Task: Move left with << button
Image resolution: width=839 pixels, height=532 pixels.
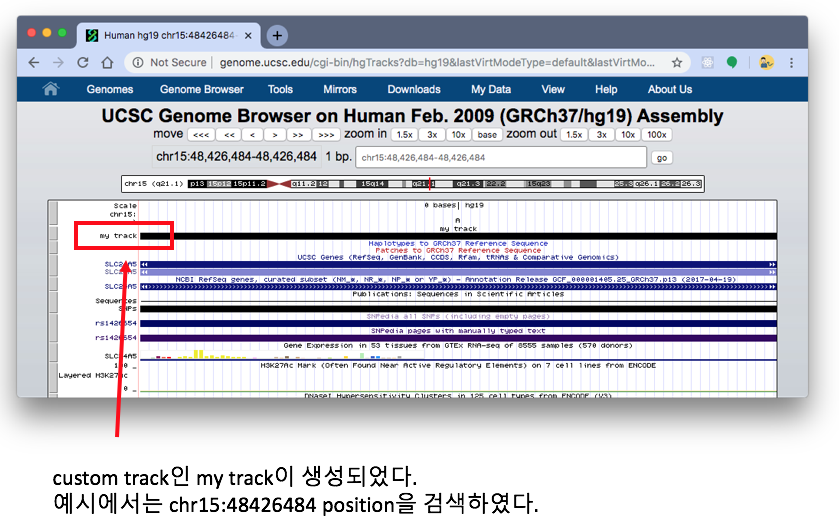Action: coord(229,135)
